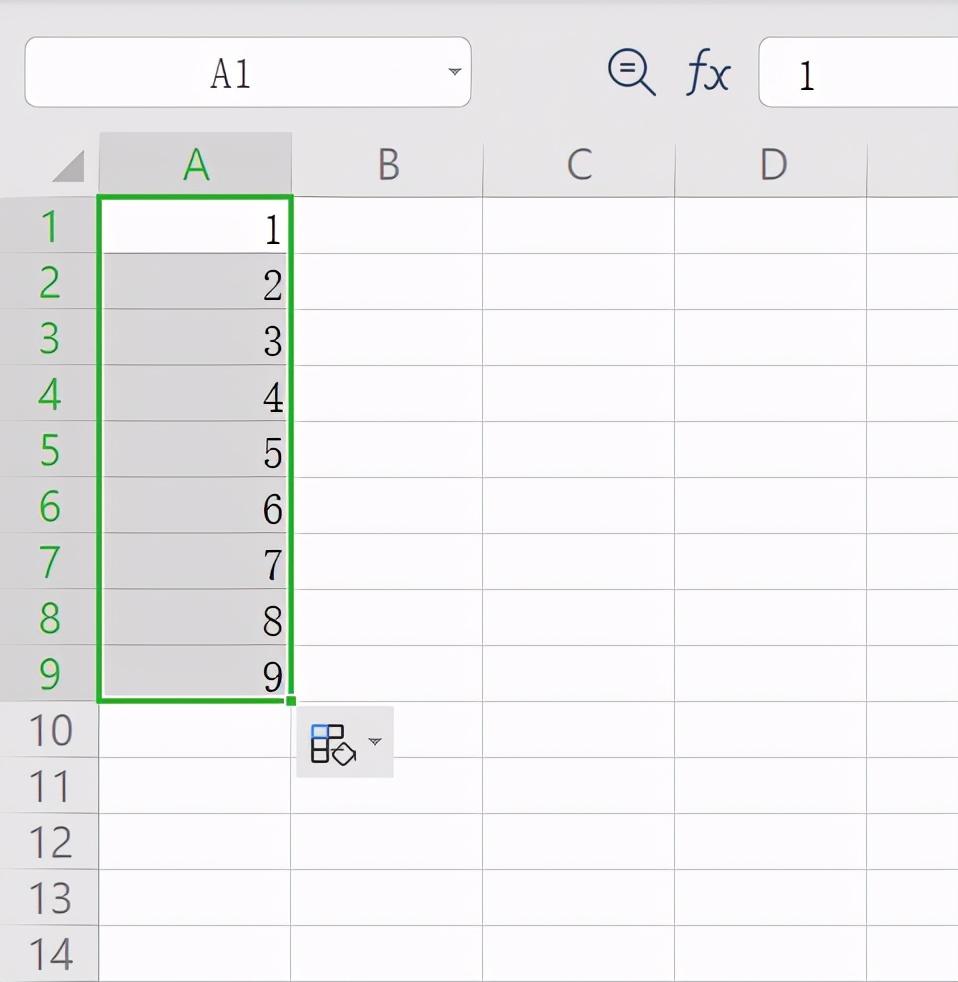Viewport: 958px width, 982px height.
Task: Click cell A9 containing 9
Action: tap(196, 675)
